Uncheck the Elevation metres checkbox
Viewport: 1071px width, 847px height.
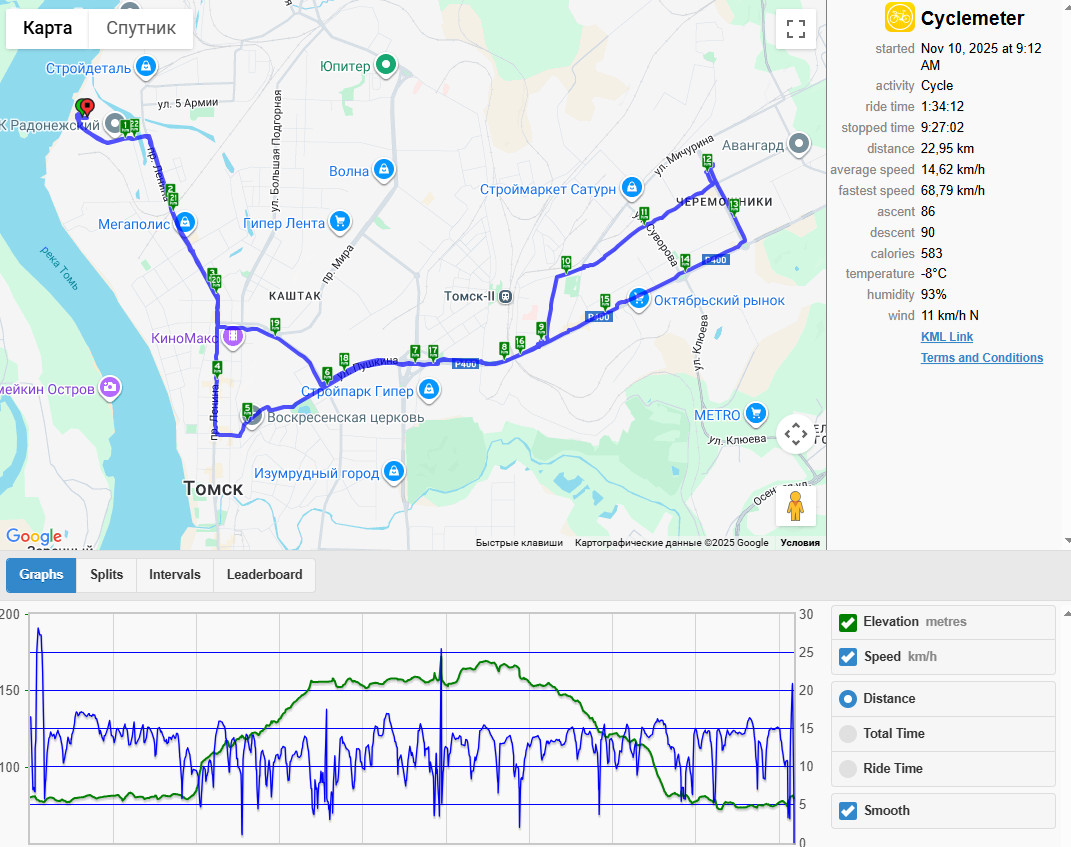[848, 622]
